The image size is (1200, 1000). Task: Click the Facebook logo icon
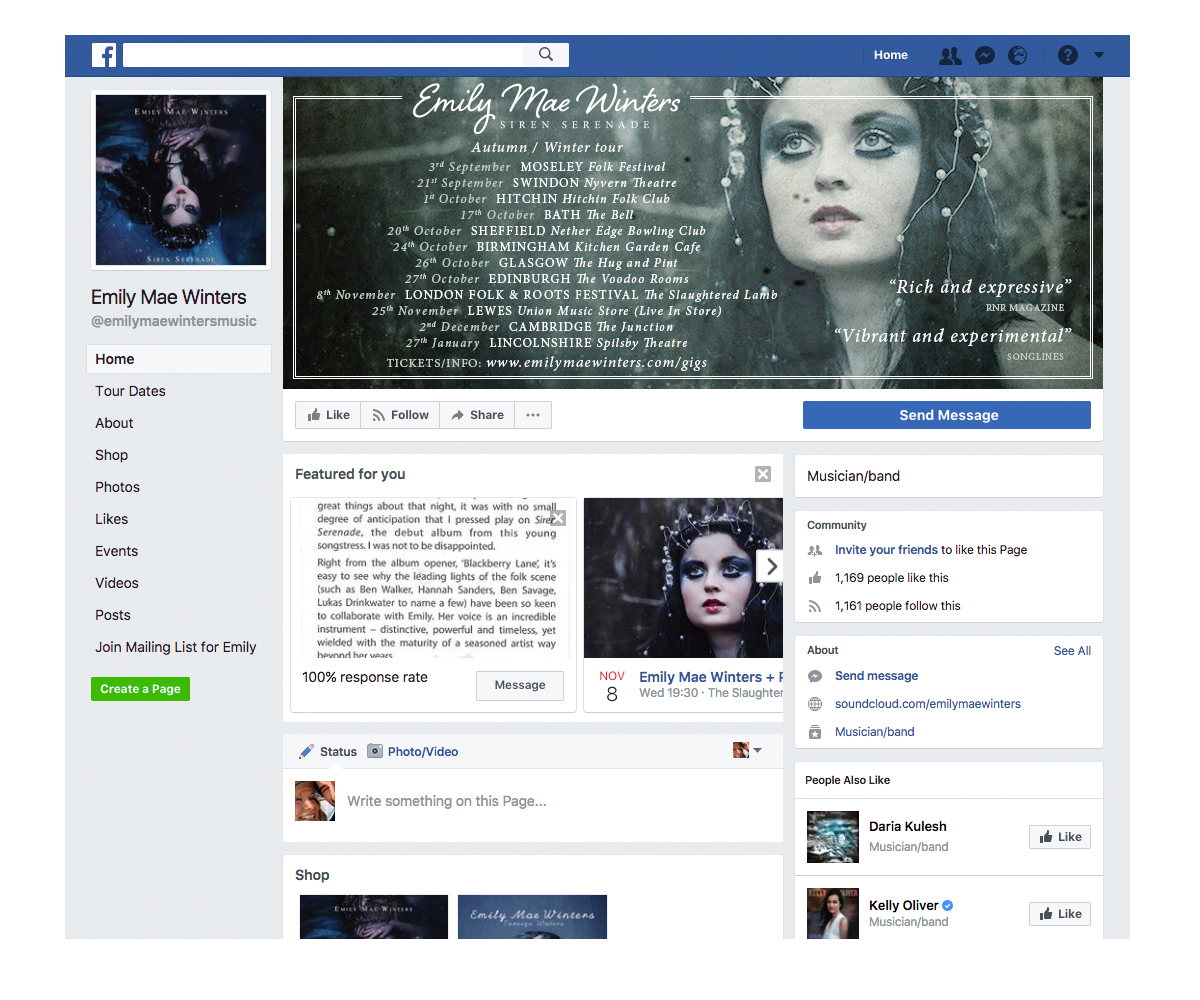point(104,55)
